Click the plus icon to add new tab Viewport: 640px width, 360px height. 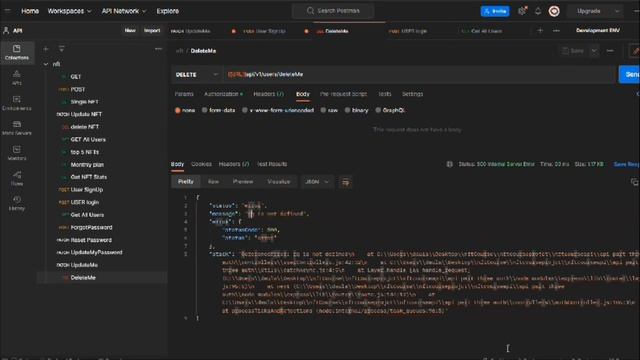[540, 31]
